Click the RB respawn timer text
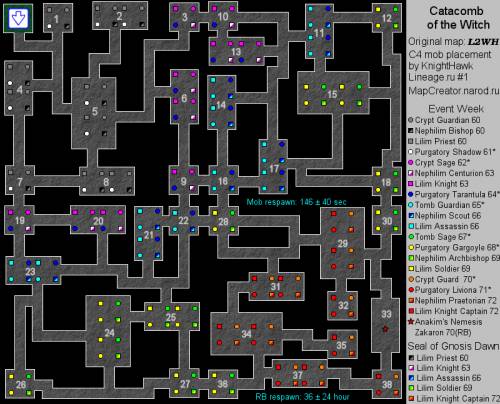 click(302, 397)
